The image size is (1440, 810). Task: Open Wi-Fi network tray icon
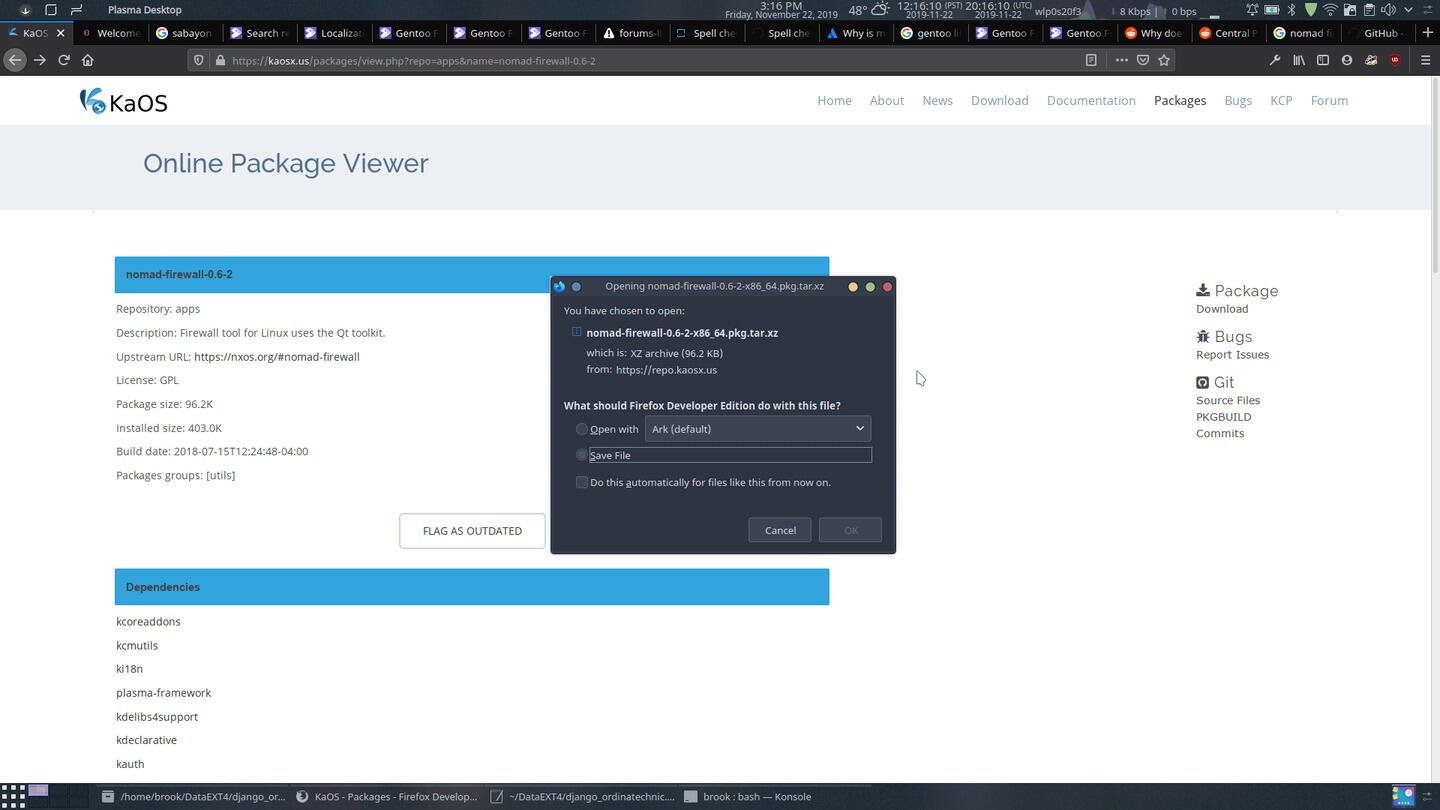[1330, 10]
